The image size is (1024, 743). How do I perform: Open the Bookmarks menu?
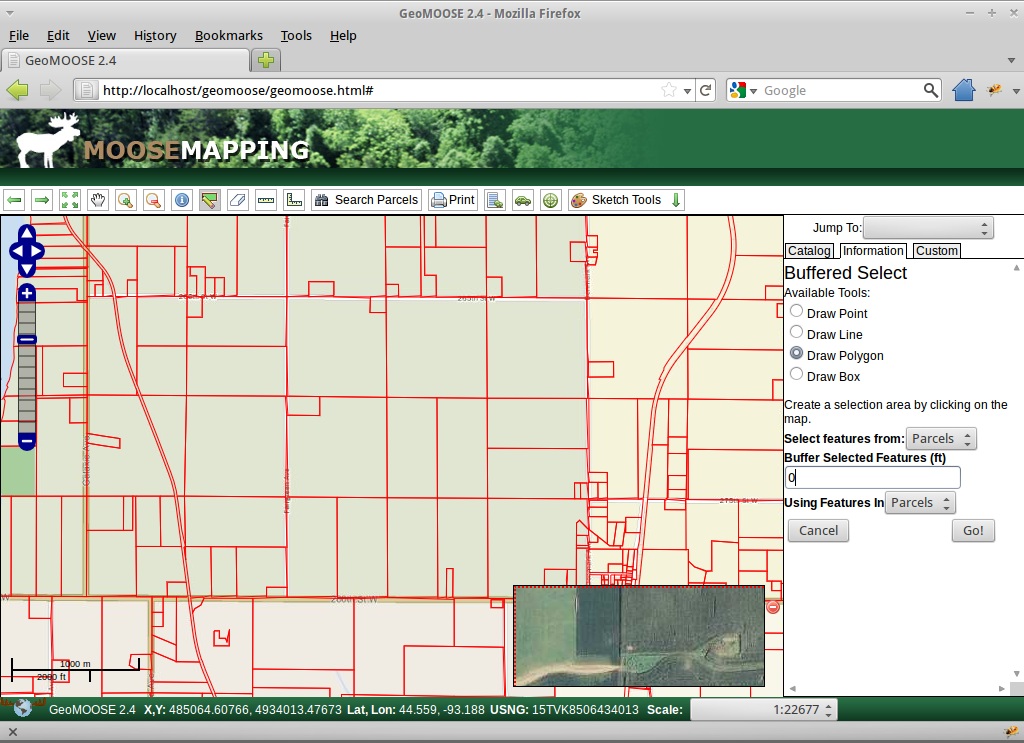tap(229, 36)
